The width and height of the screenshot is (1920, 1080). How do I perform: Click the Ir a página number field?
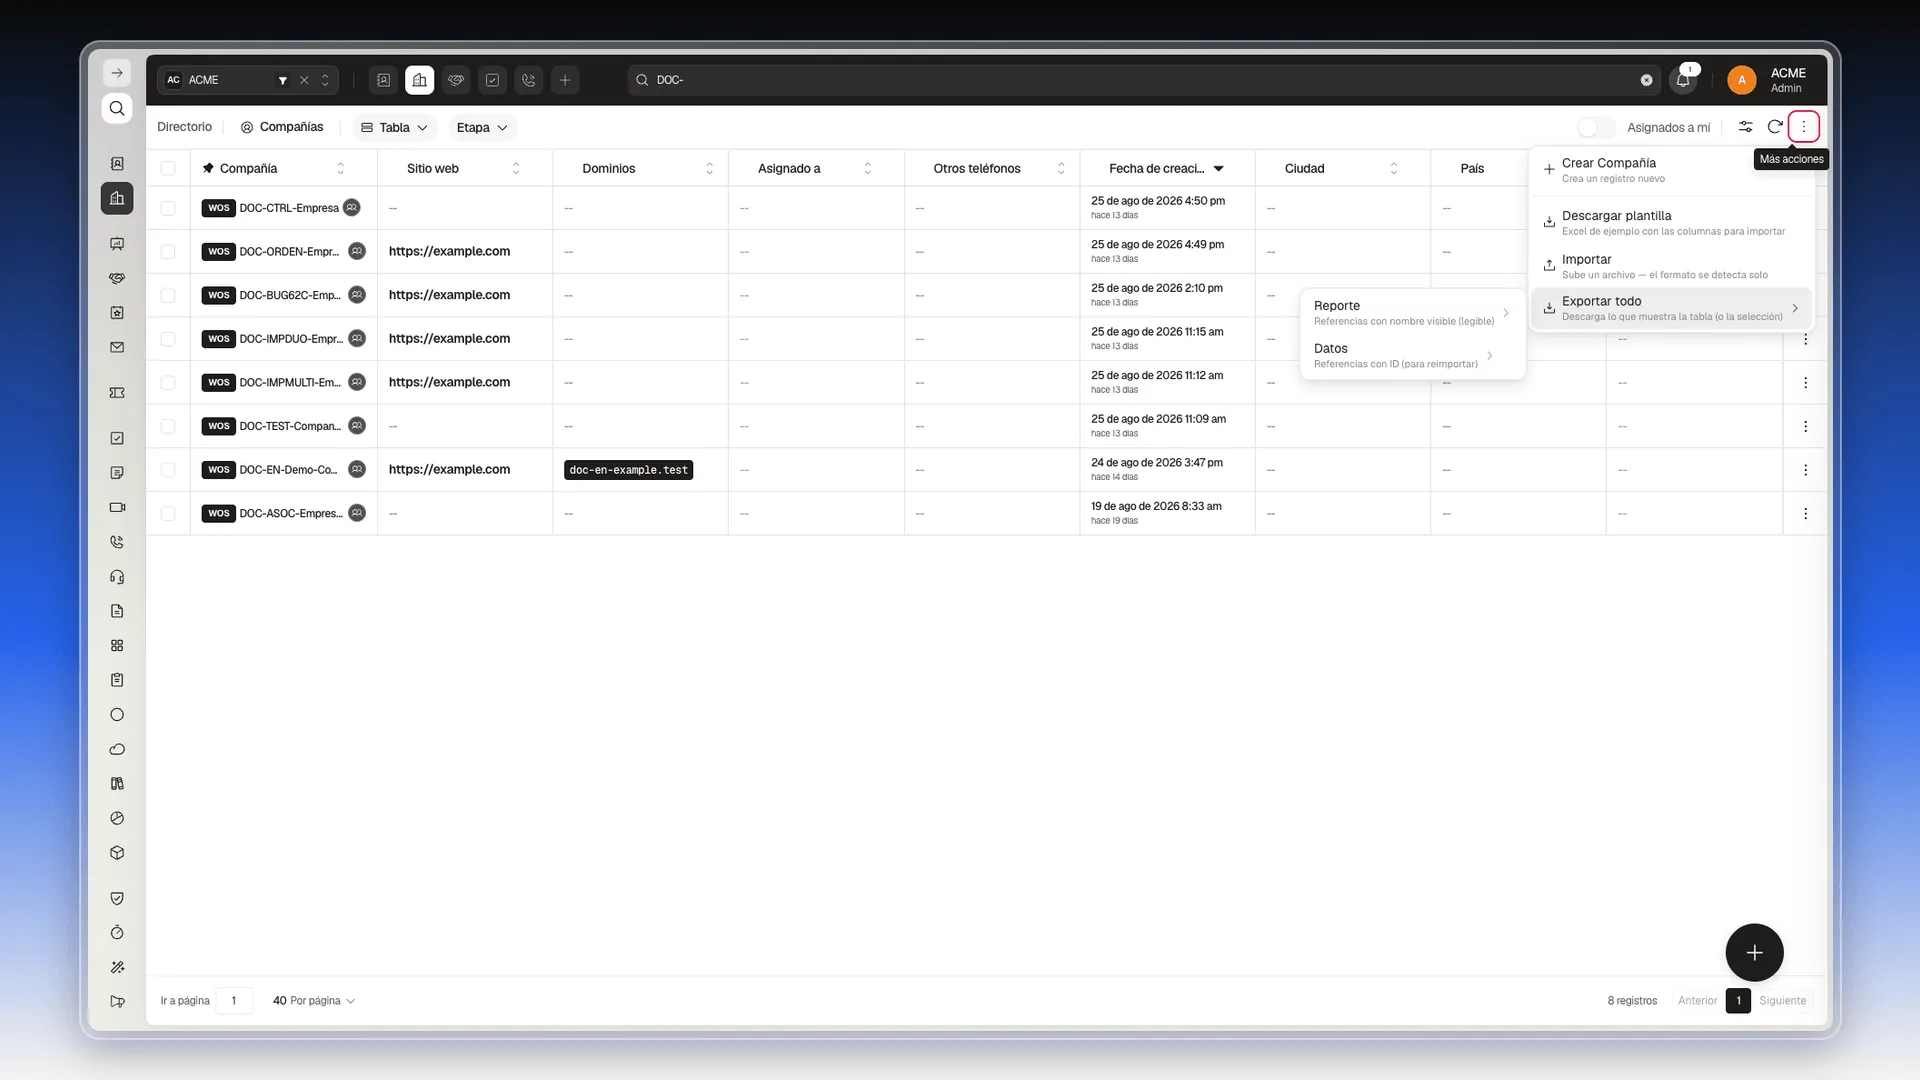click(x=234, y=1000)
